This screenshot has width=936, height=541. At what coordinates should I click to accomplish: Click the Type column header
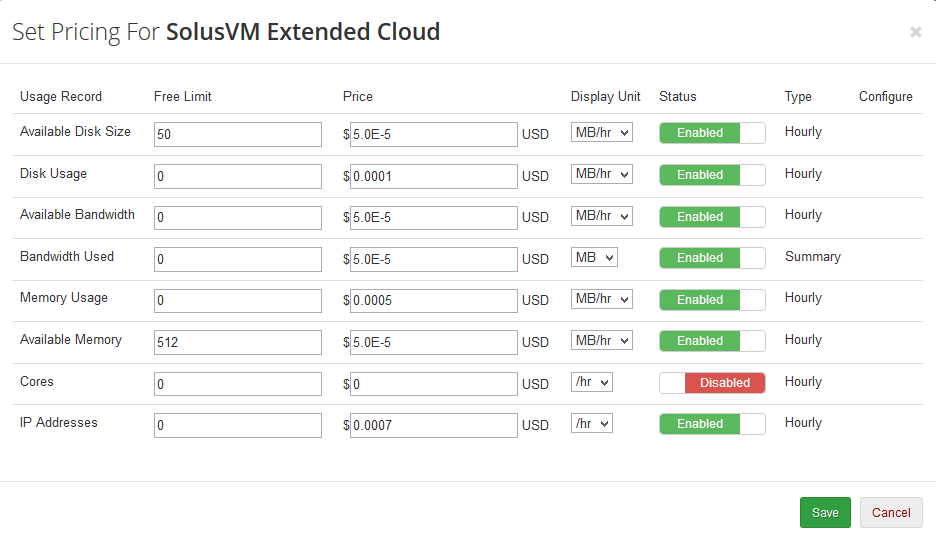(x=798, y=97)
